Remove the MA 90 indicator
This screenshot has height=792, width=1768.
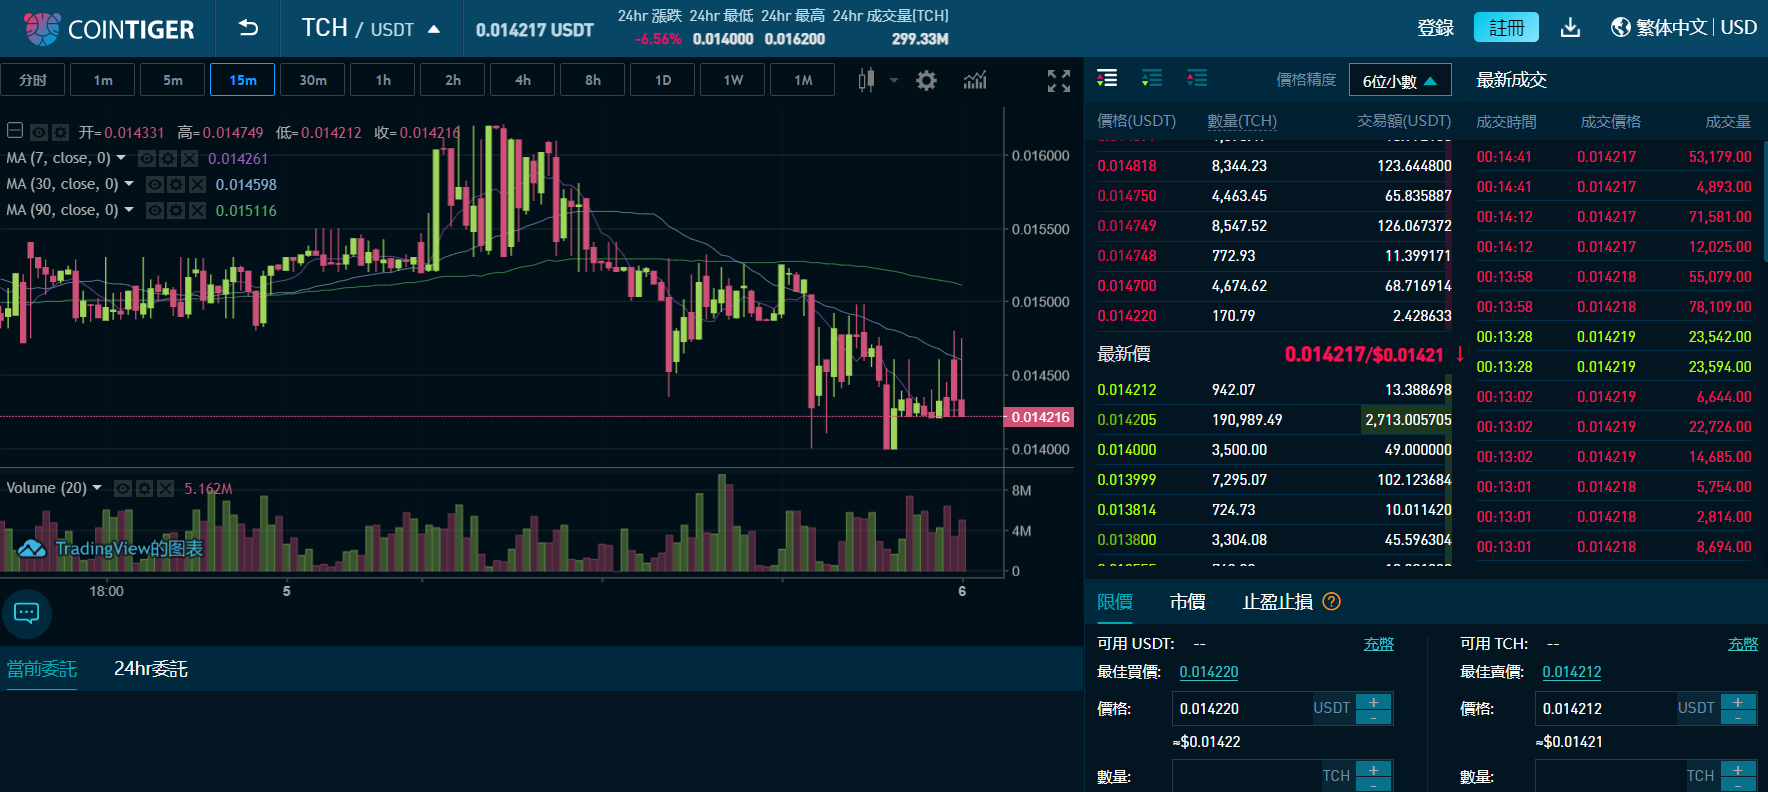(197, 210)
